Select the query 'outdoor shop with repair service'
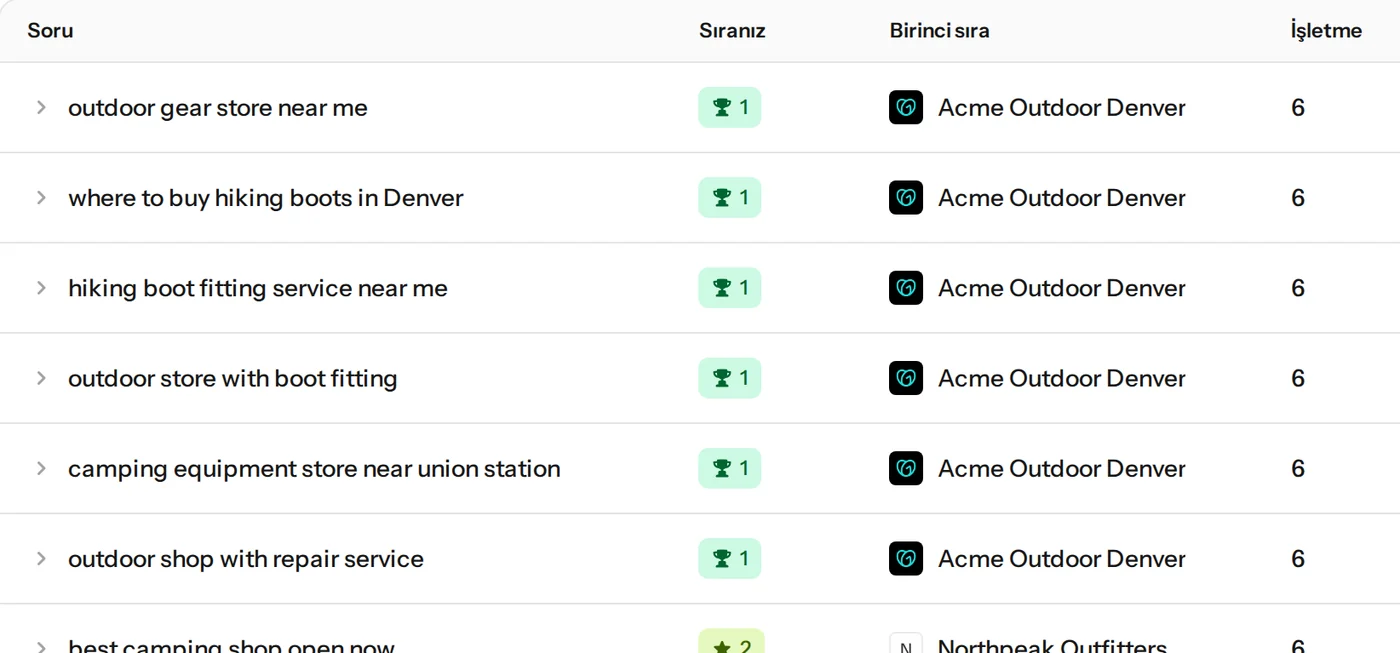Image resolution: width=1400 pixels, height=653 pixels. coord(246,558)
